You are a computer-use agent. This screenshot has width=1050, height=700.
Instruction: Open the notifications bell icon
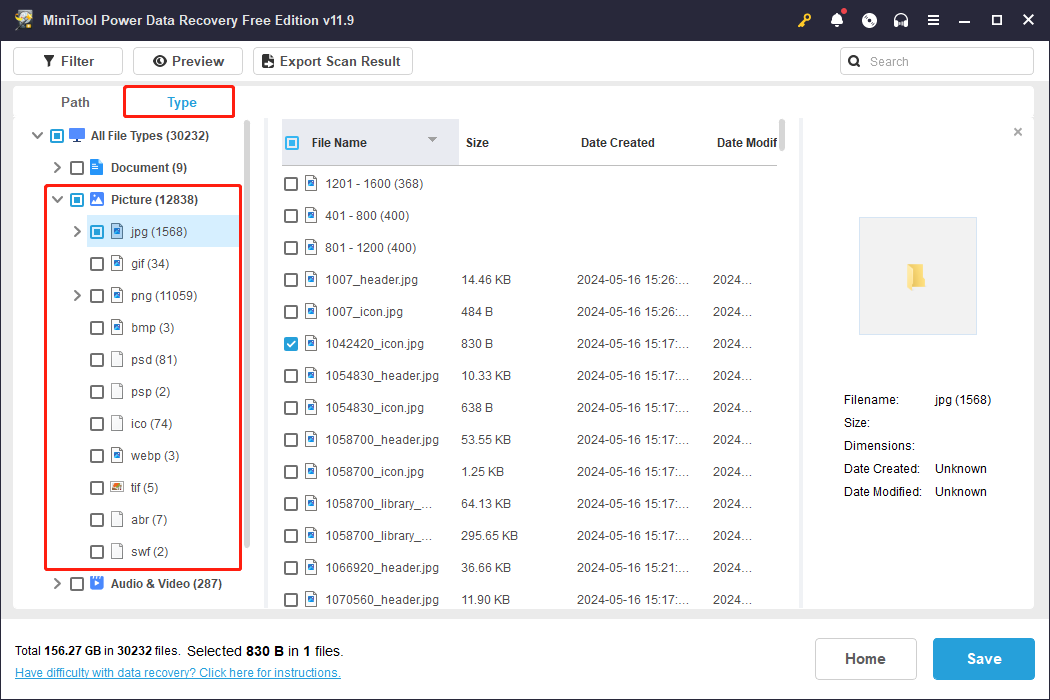point(837,20)
